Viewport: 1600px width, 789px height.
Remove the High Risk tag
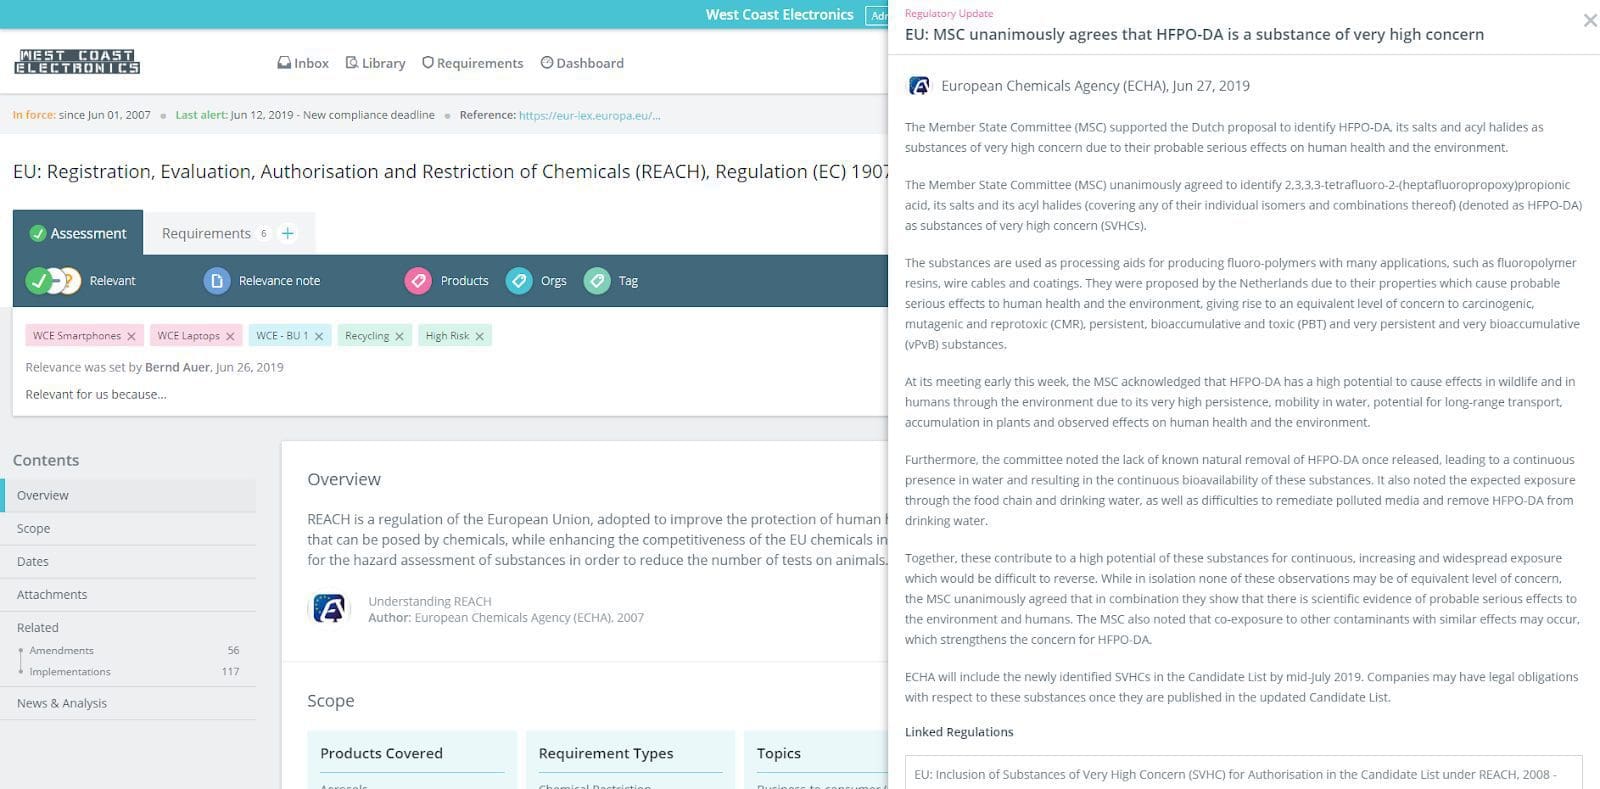[x=480, y=337]
